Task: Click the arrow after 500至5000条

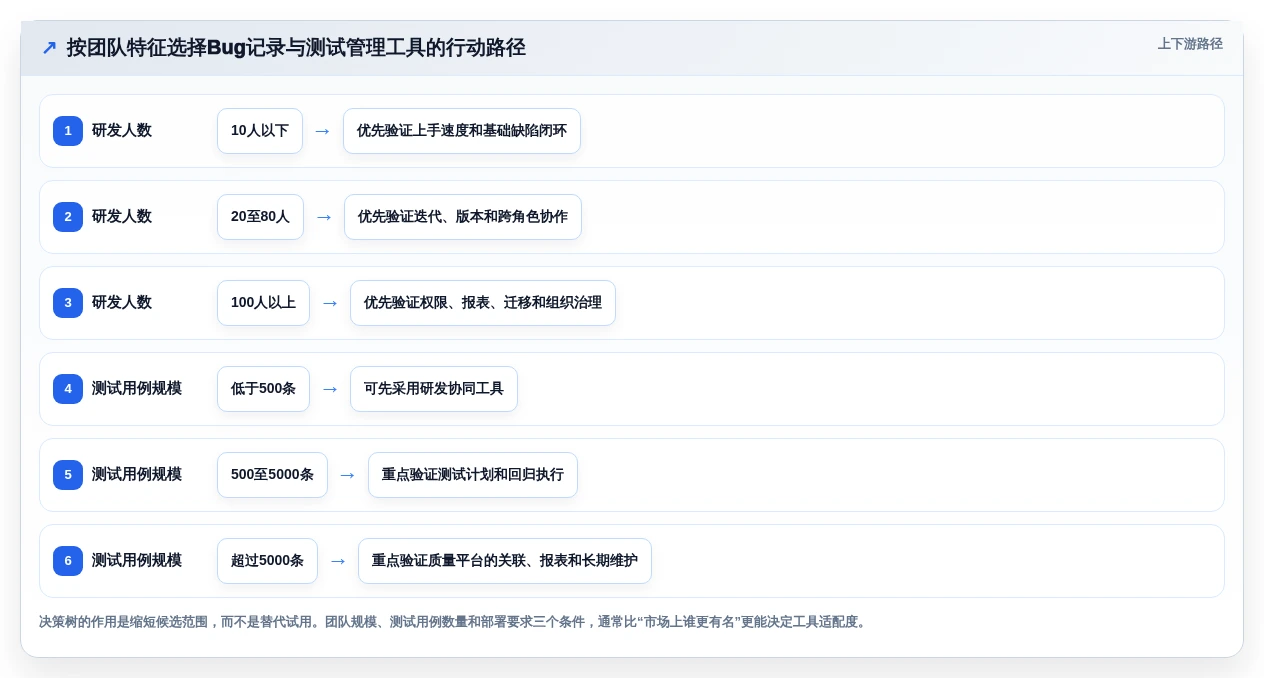Action: (348, 475)
